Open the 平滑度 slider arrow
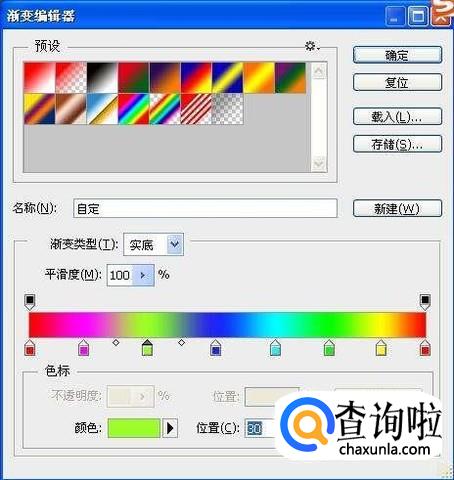 143,275
